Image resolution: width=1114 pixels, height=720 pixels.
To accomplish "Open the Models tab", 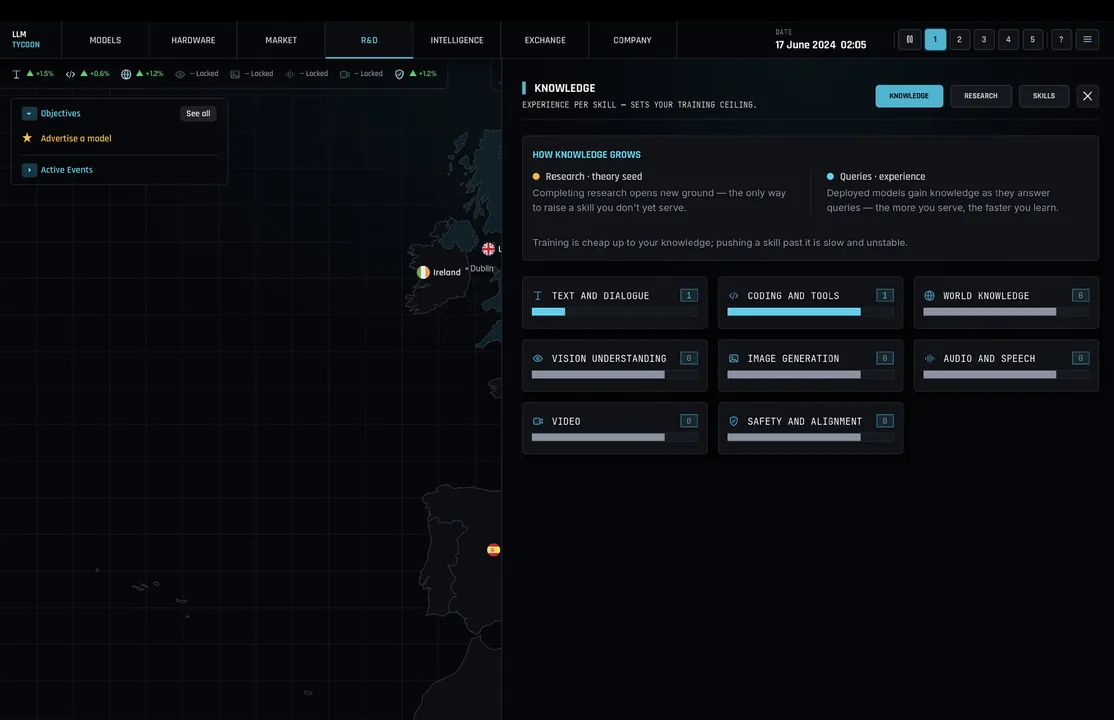I will [105, 41].
